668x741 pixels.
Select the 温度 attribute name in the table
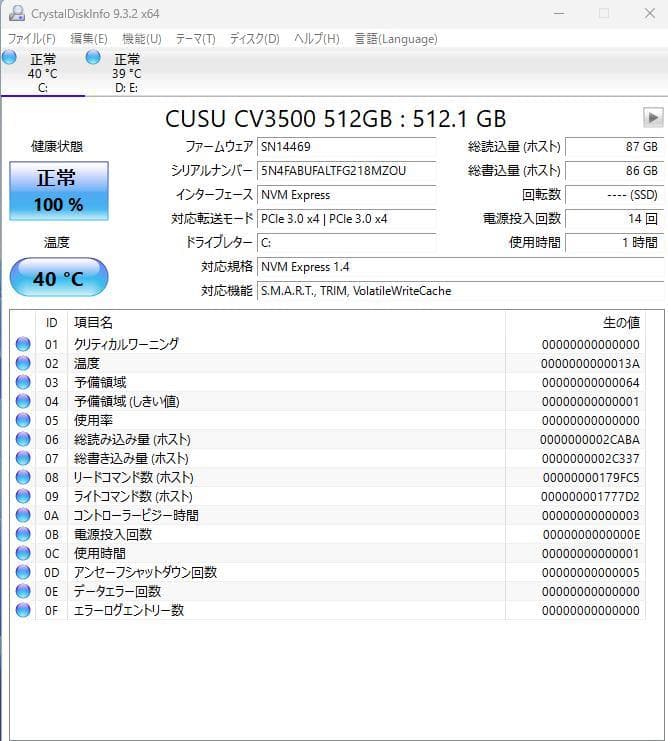click(87, 363)
